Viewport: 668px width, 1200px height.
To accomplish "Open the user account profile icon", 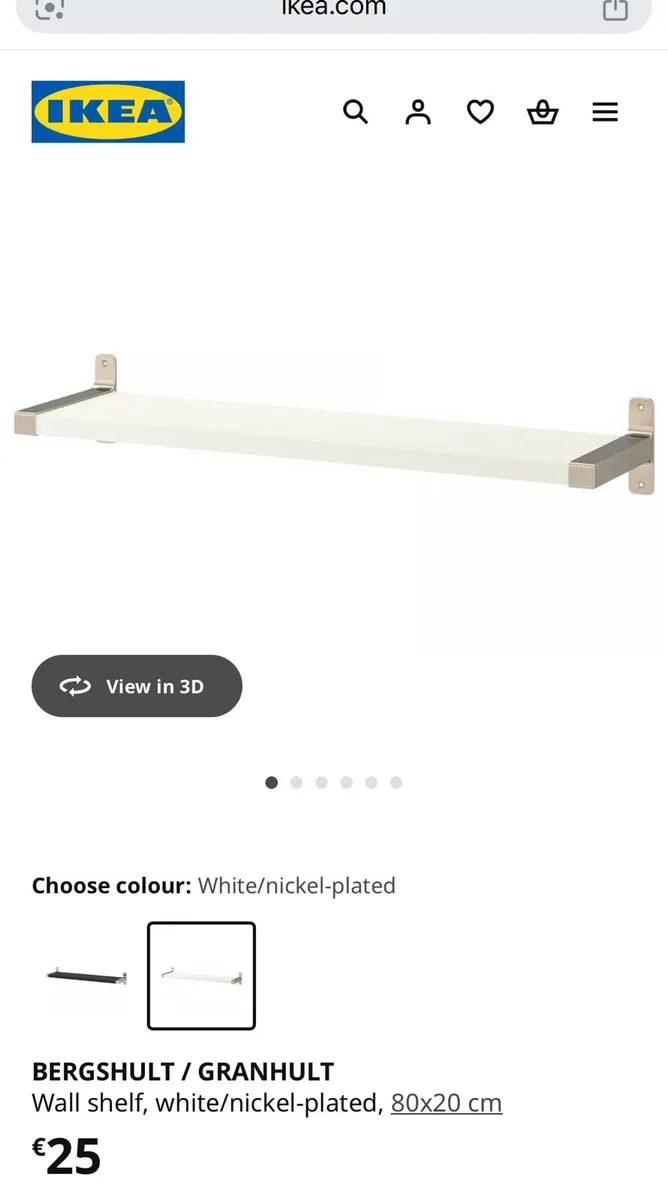I will pos(418,112).
